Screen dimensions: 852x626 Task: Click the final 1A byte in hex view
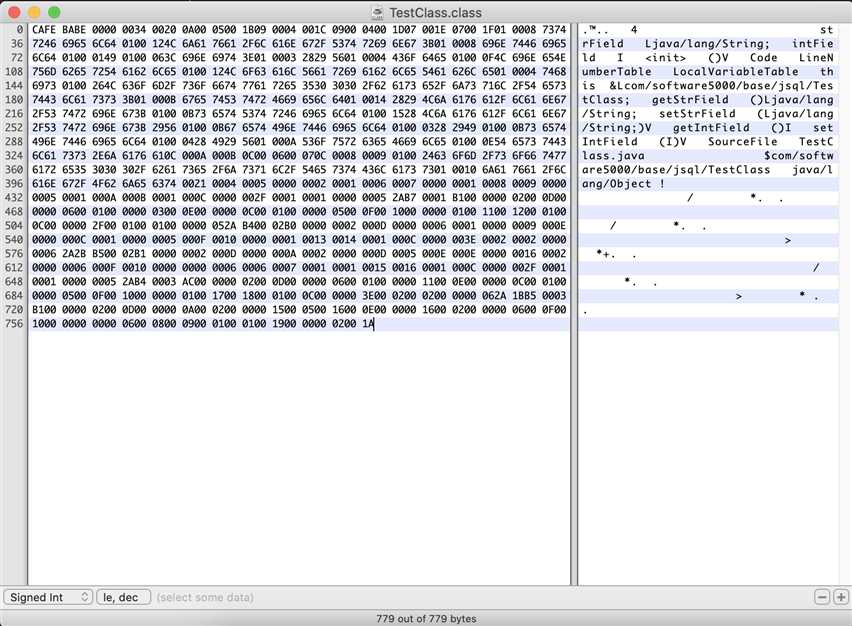(x=368, y=324)
